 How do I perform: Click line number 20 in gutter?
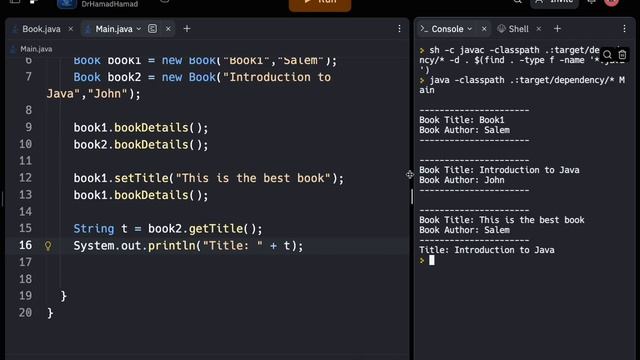25,313
